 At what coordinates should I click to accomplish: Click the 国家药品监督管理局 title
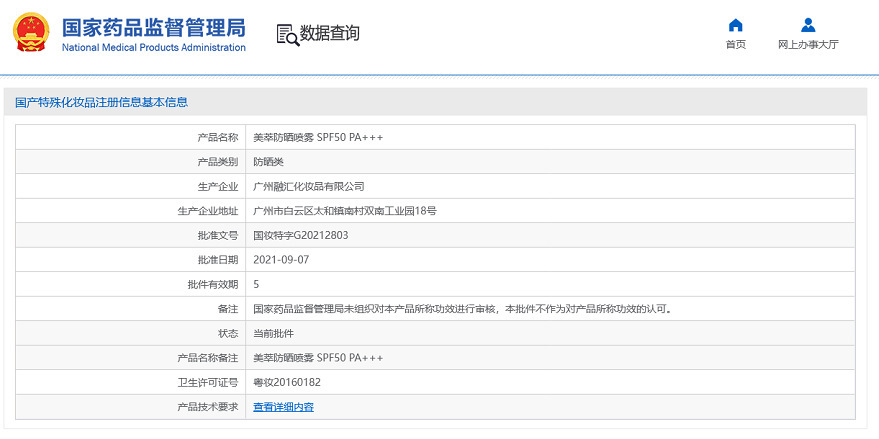click(154, 27)
